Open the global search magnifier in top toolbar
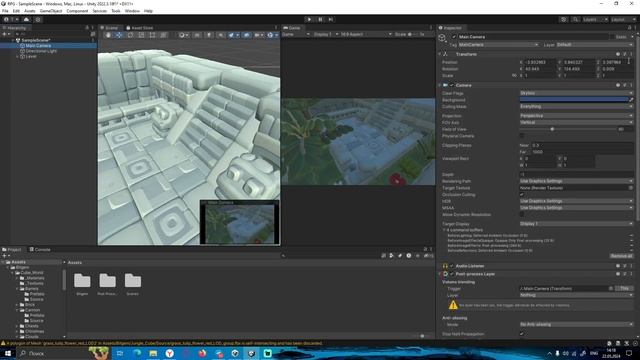 click(575, 19)
